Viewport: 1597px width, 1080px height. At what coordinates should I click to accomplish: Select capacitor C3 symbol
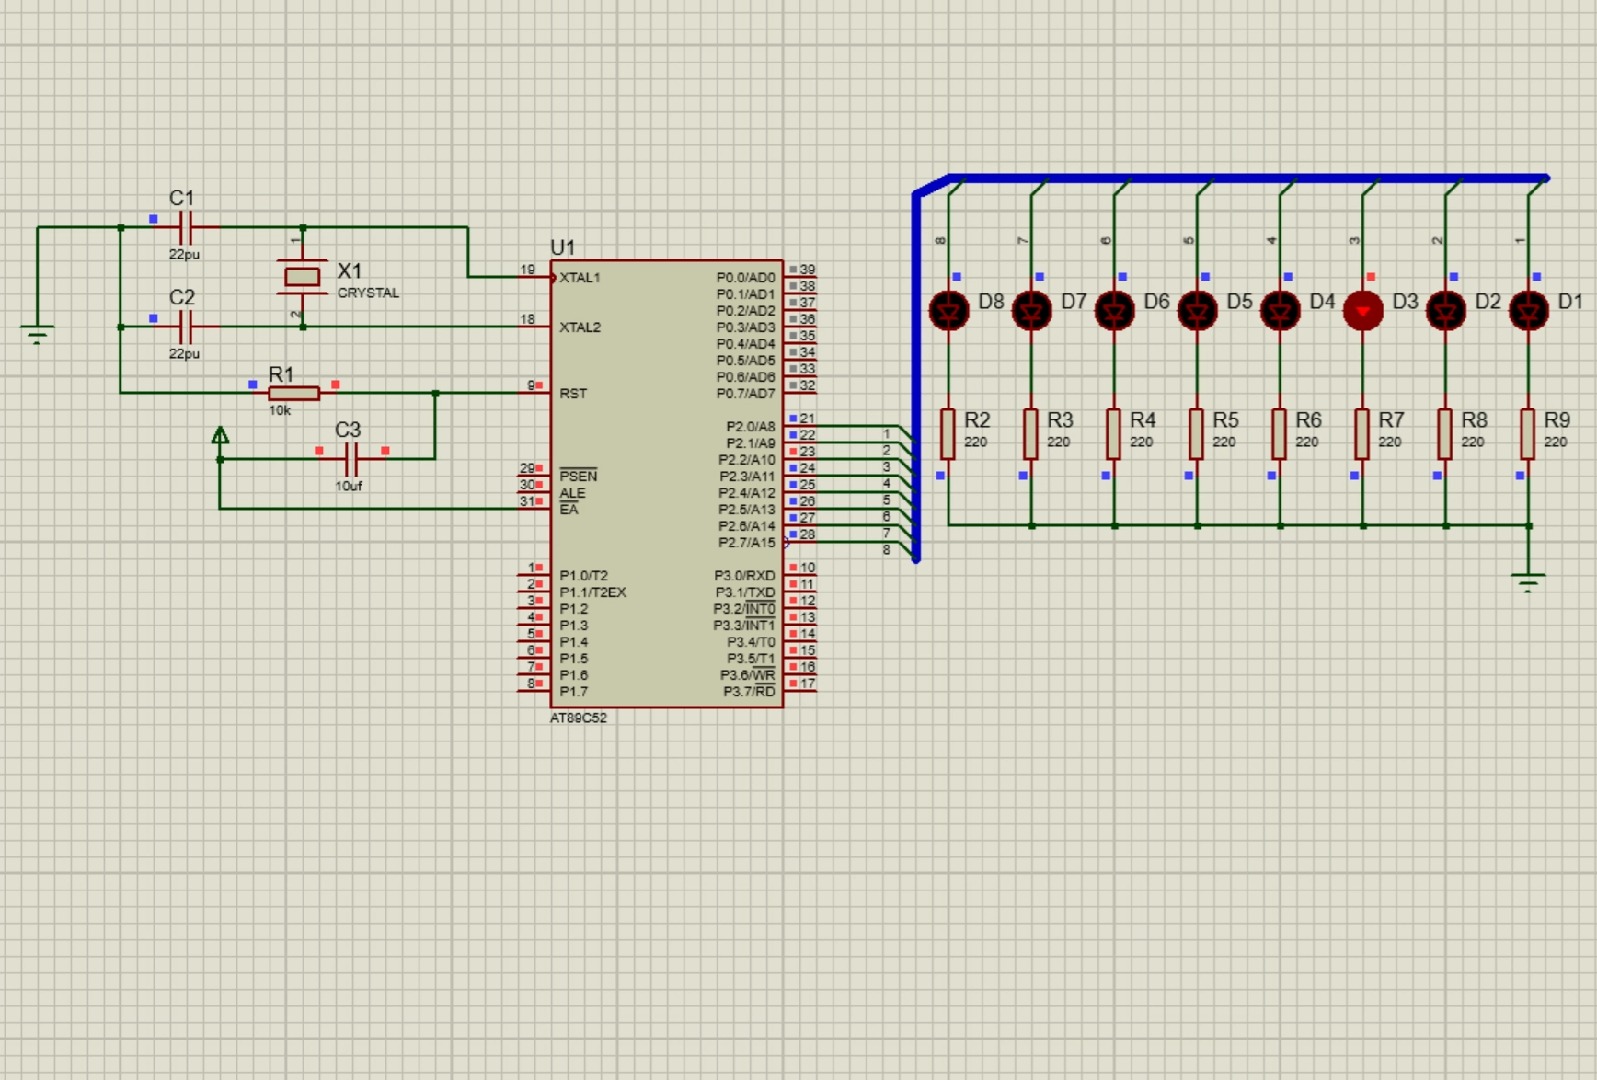point(351,459)
